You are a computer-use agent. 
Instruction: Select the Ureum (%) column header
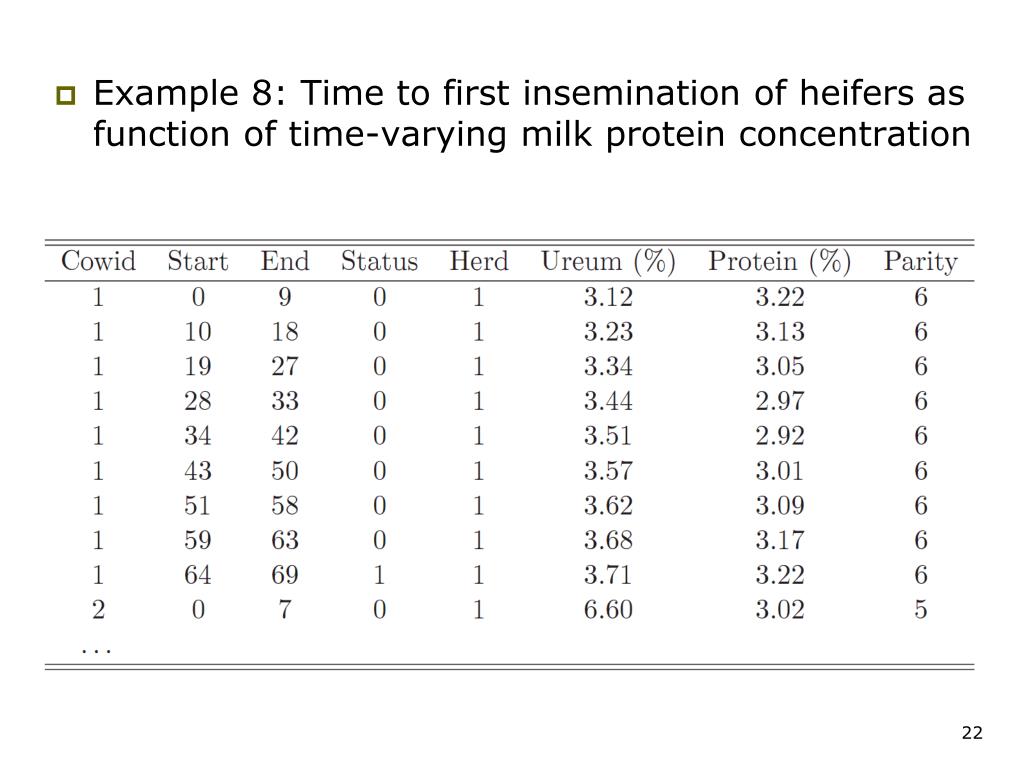pyautogui.click(x=608, y=262)
